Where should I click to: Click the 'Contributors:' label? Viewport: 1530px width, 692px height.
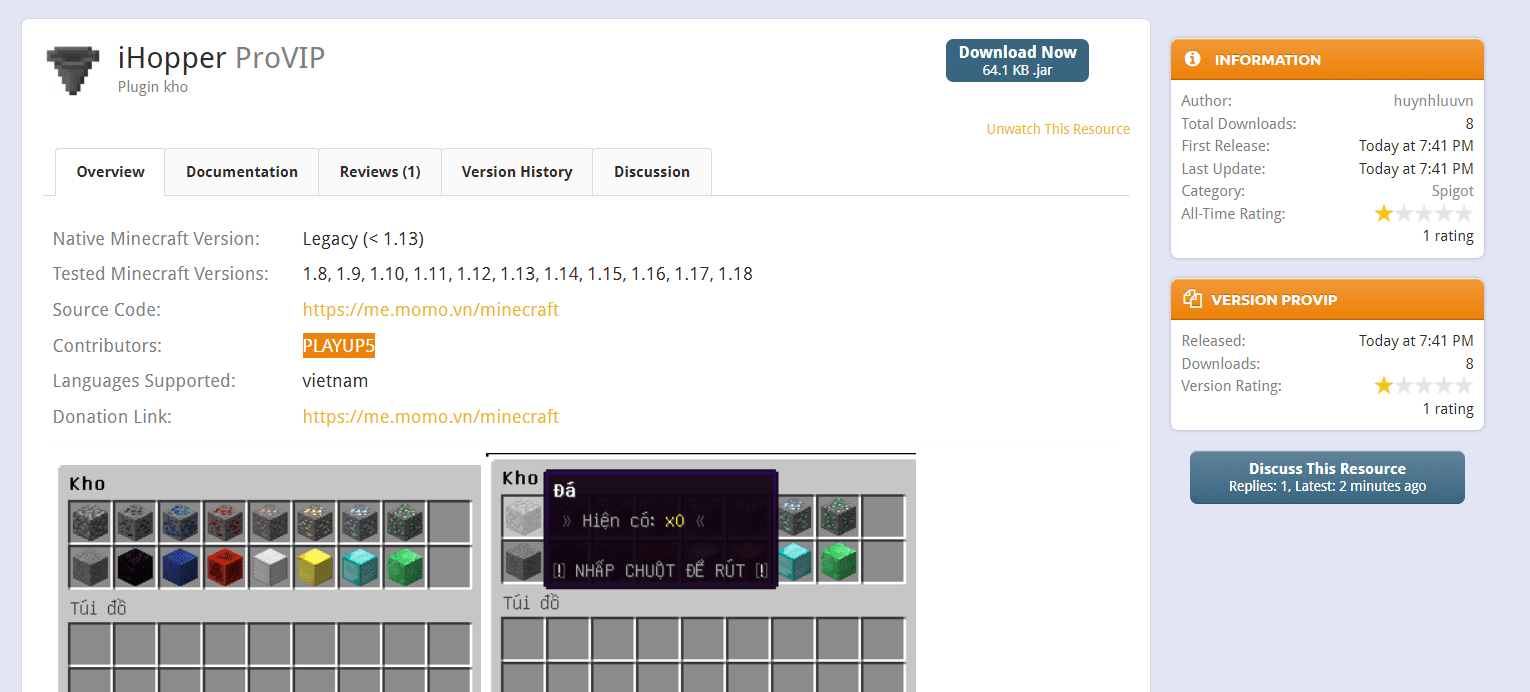[107, 346]
